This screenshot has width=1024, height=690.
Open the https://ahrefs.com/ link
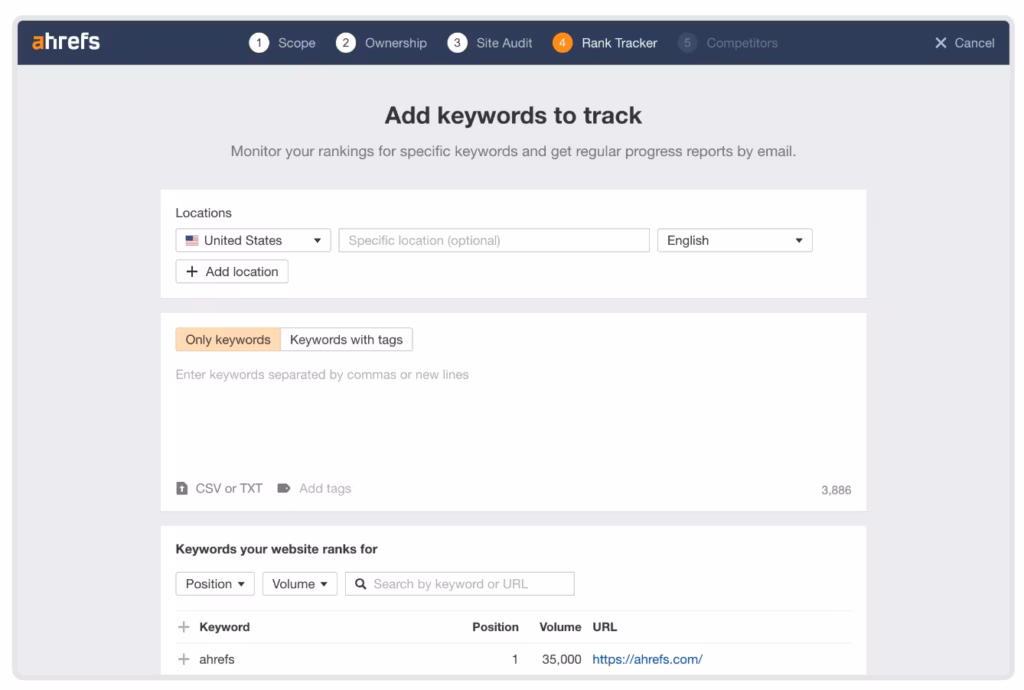point(647,659)
